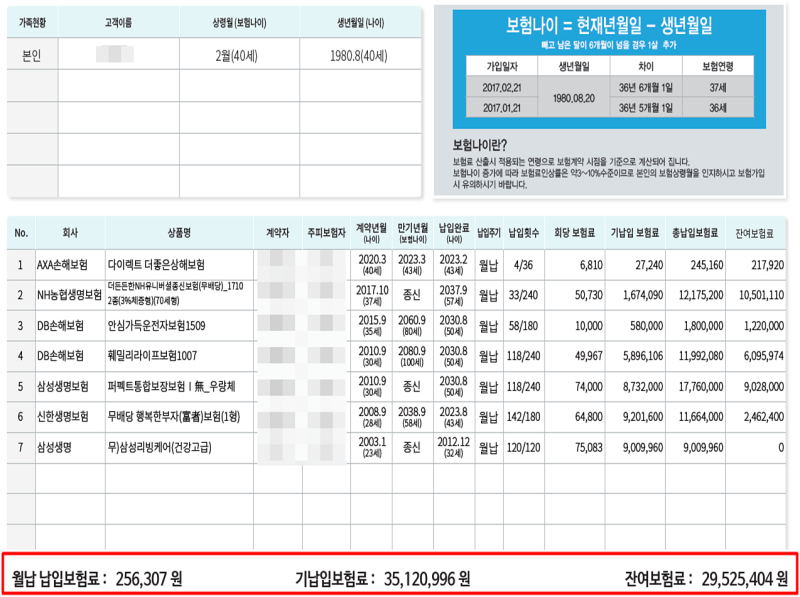
Task: Click the 잔여보험료 column header
Action: click(755, 233)
